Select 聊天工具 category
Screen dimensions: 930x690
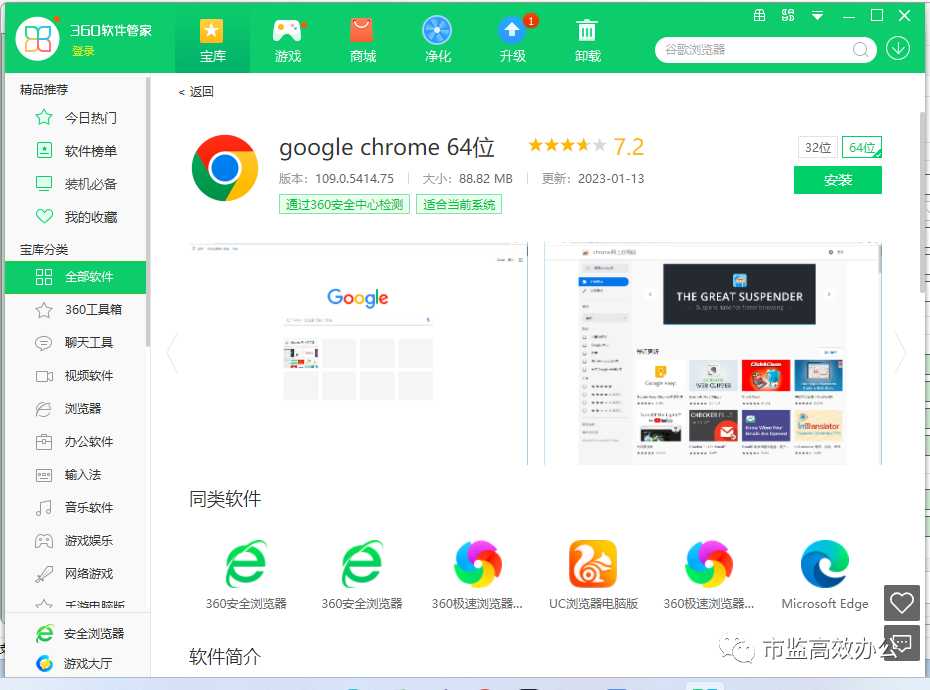(76, 343)
